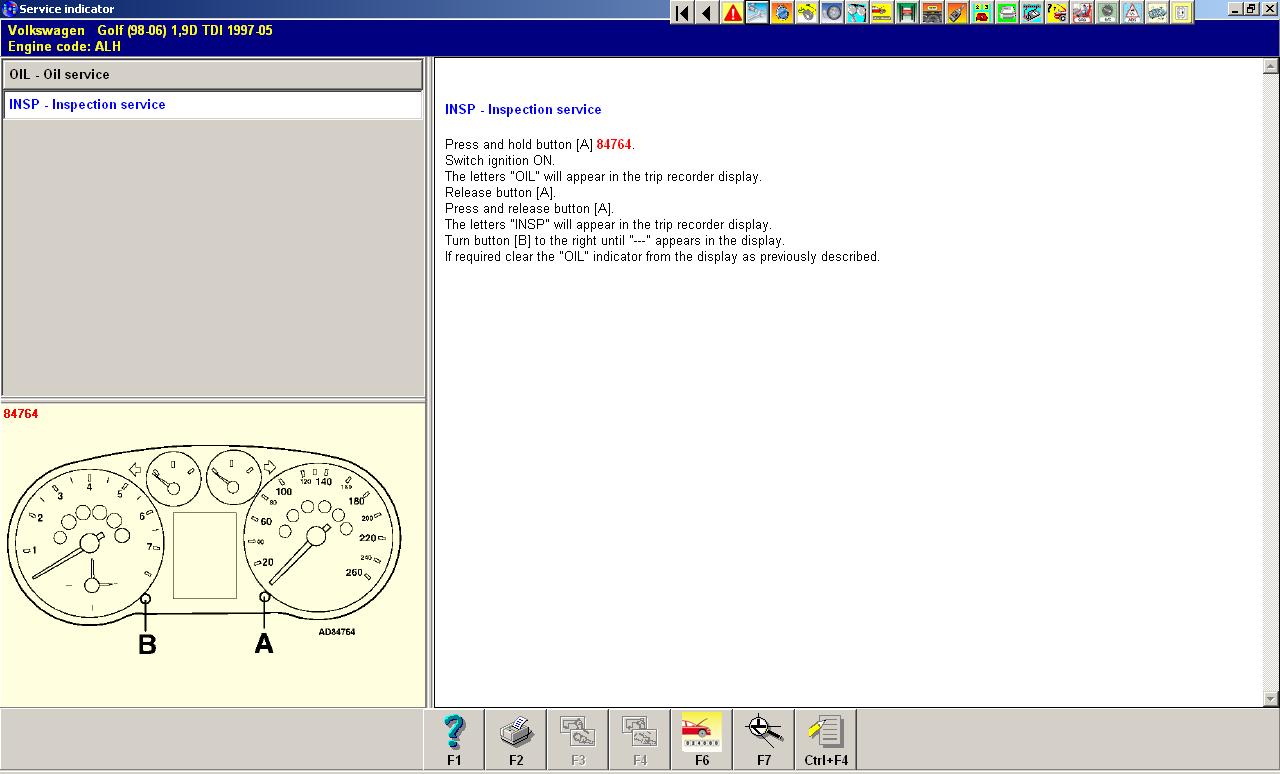
Task: Click the scrollbar up arrow in instructions pane
Action: 1271,67
